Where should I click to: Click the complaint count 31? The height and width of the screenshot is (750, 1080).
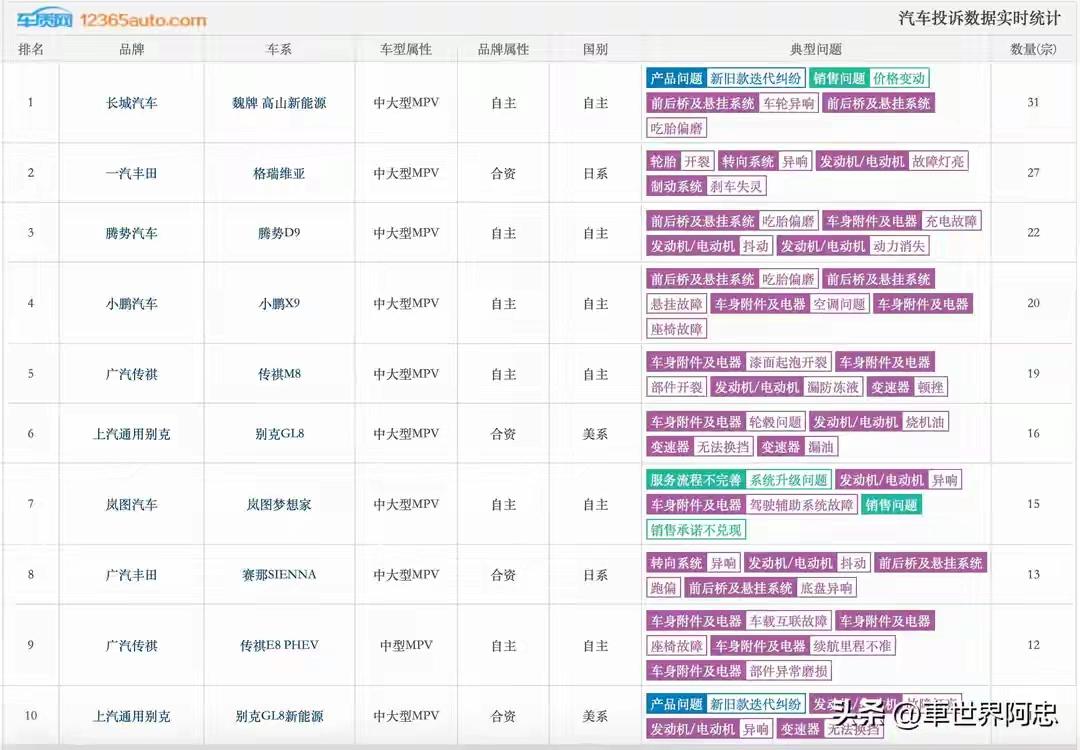pos(1033,102)
